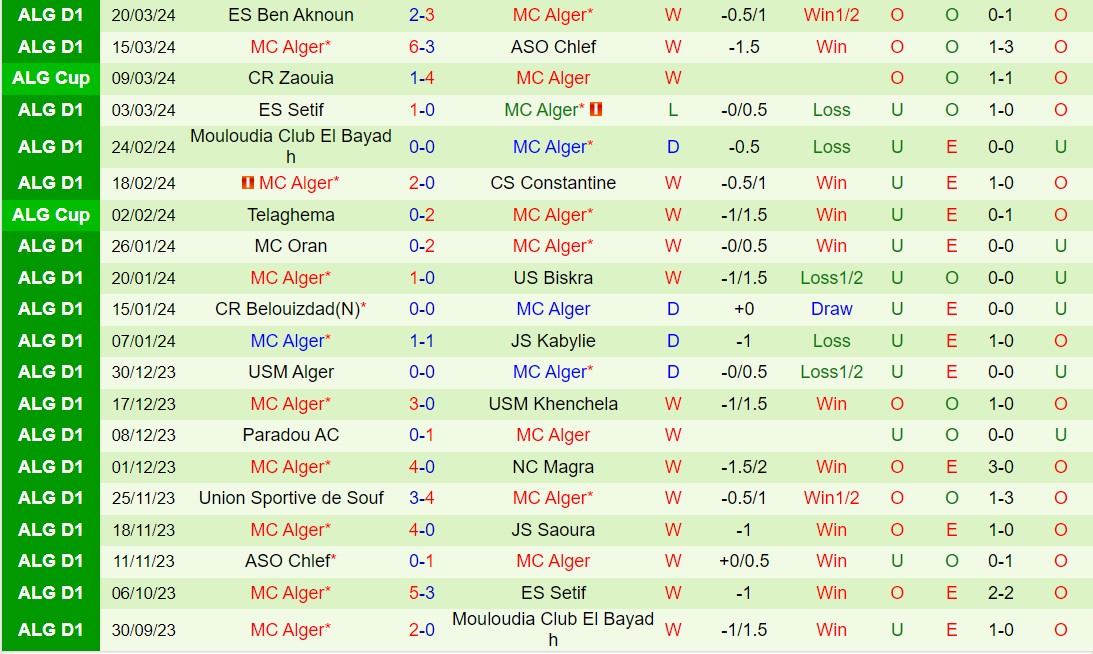1093x654 pixels.
Task: Click the Telaghema team name
Action: [291, 215]
